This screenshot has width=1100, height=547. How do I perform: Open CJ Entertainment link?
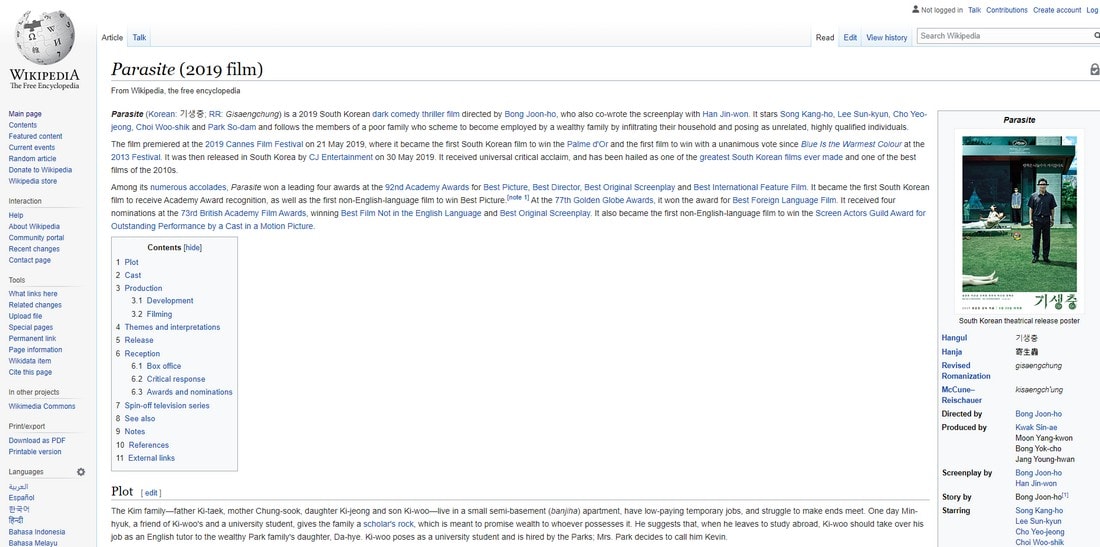pos(340,157)
